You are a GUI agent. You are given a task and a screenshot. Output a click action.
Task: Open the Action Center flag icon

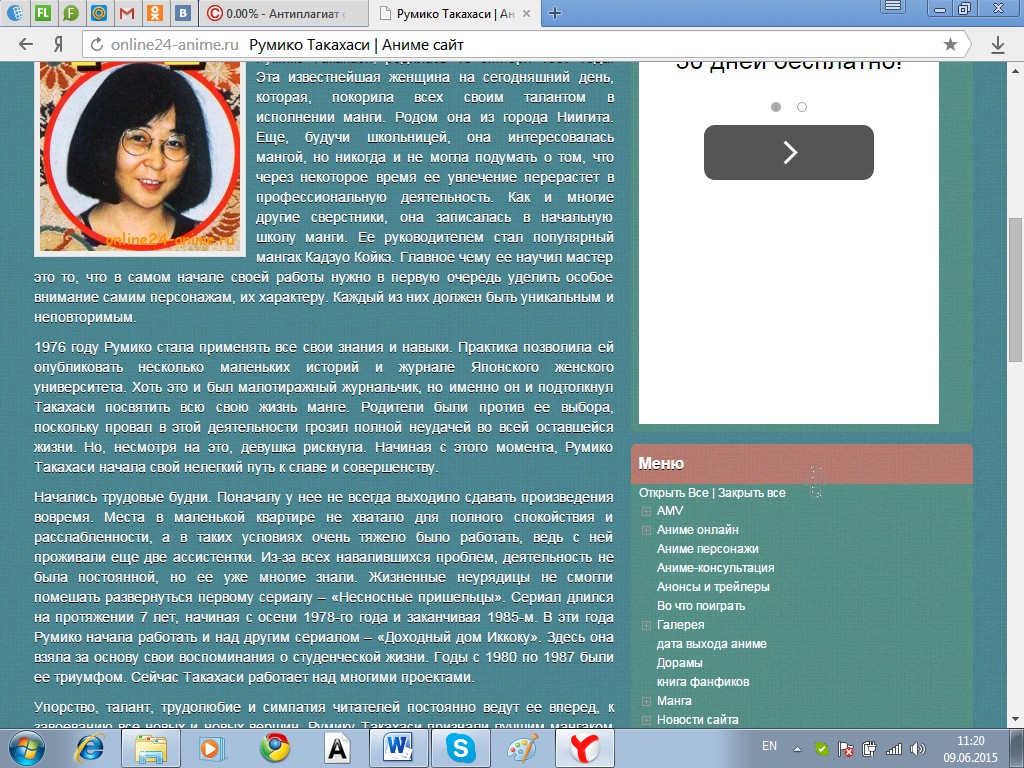(845, 749)
